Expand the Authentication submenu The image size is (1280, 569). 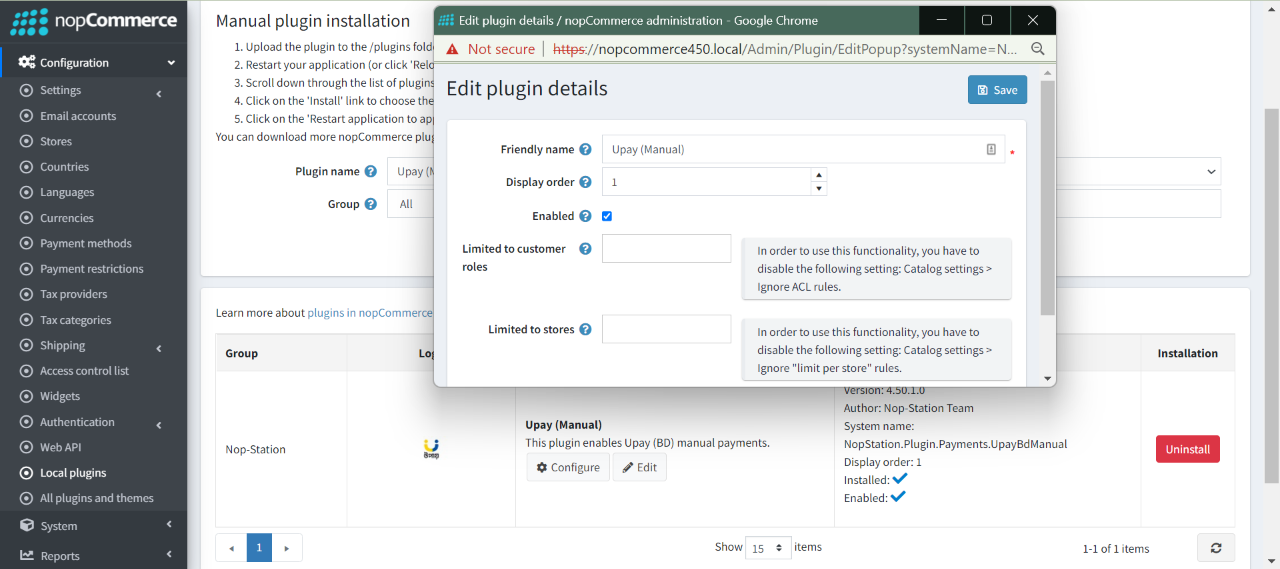[x=159, y=425]
